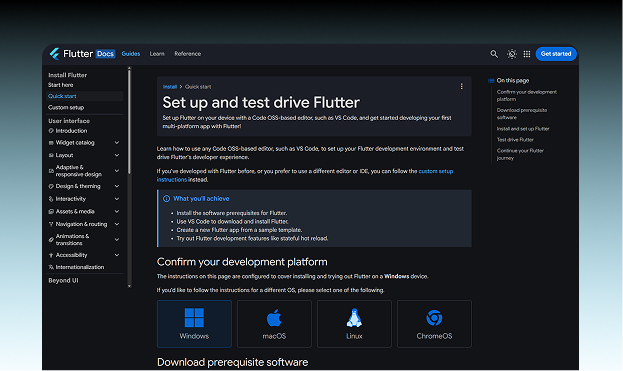Toggle the light/dark theme icon
This screenshot has width=623, height=371.
click(x=512, y=54)
